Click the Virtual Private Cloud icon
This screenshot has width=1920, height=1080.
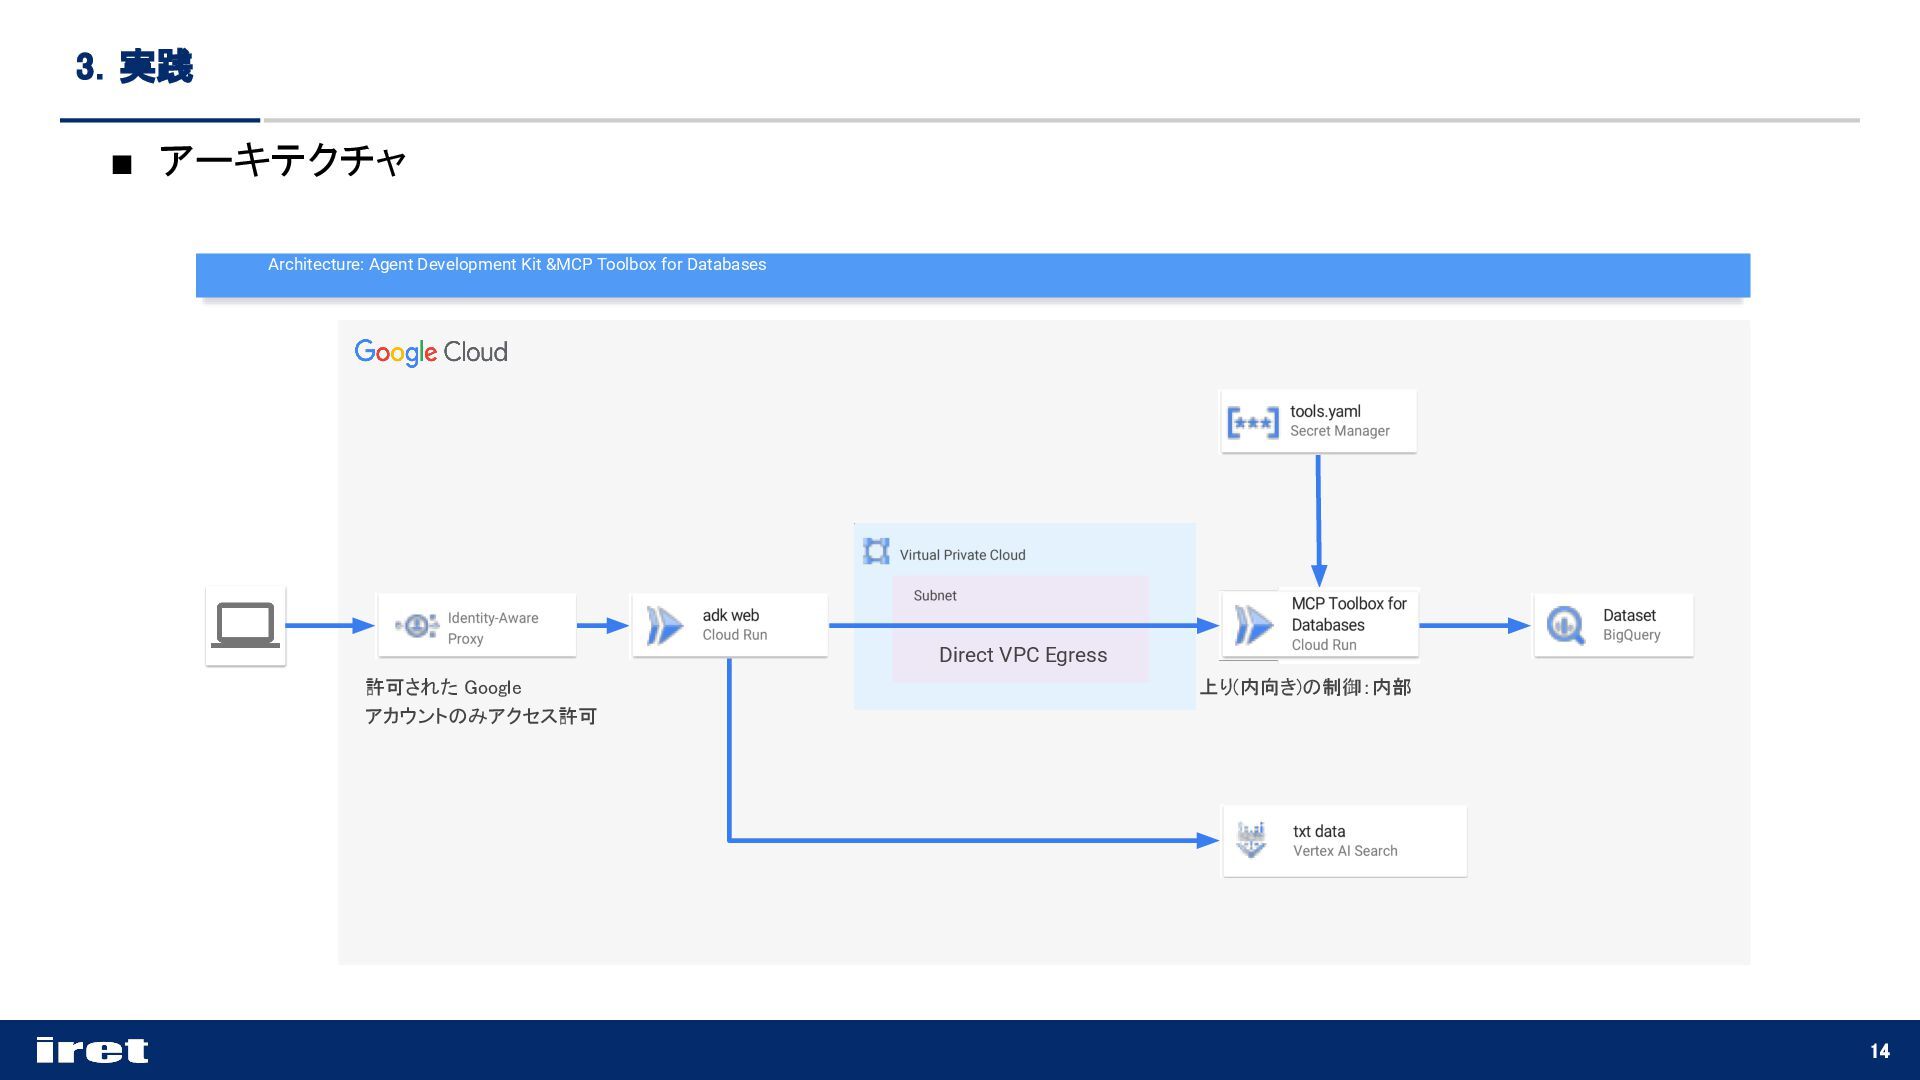coord(876,552)
